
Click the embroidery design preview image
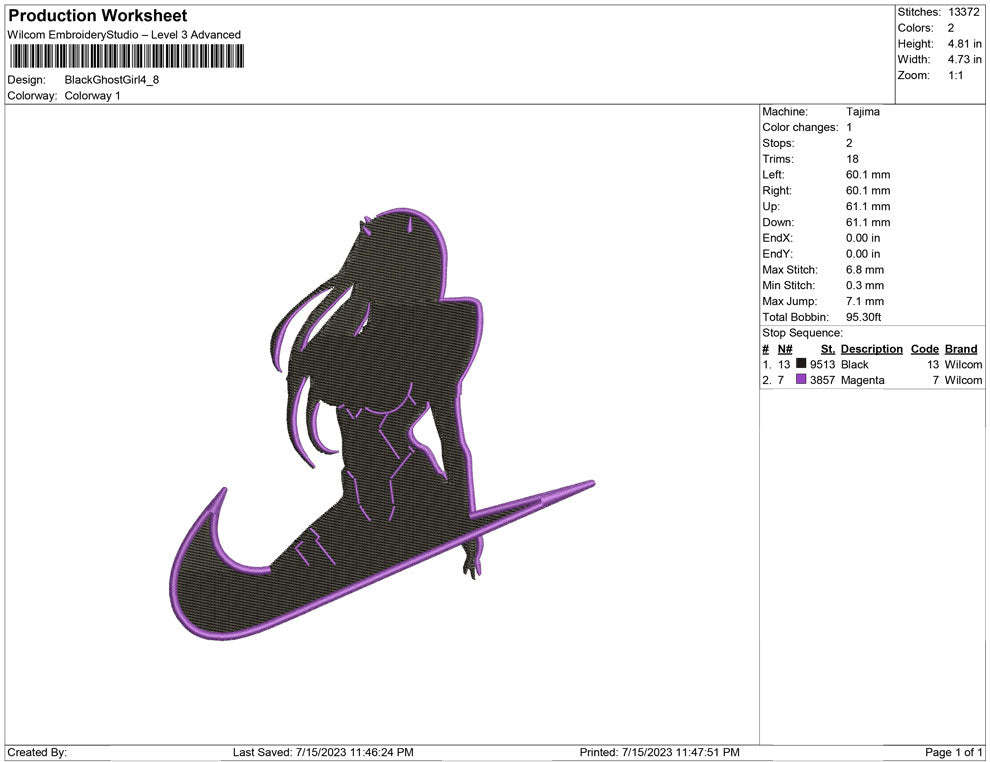(x=382, y=424)
